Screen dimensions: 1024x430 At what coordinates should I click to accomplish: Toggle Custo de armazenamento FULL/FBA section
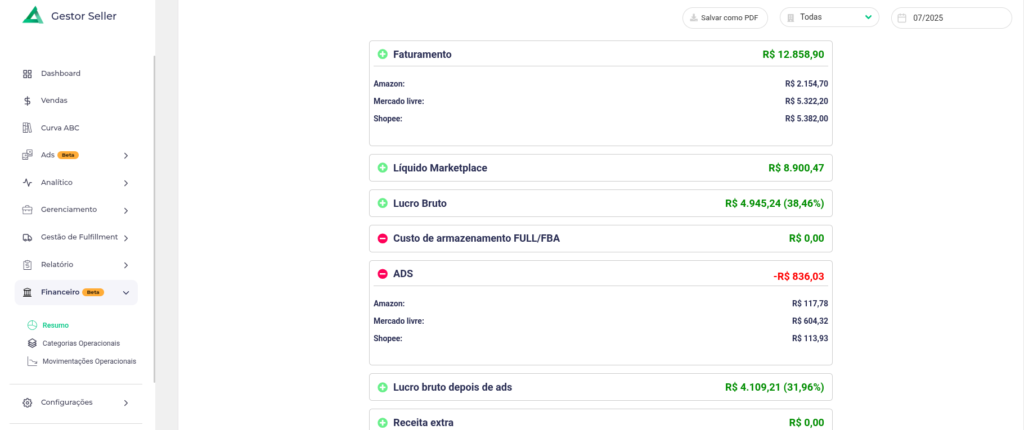point(383,239)
